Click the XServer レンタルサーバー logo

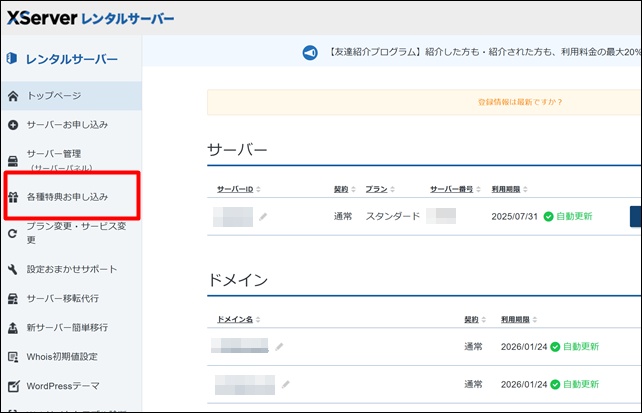click(x=90, y=18)
